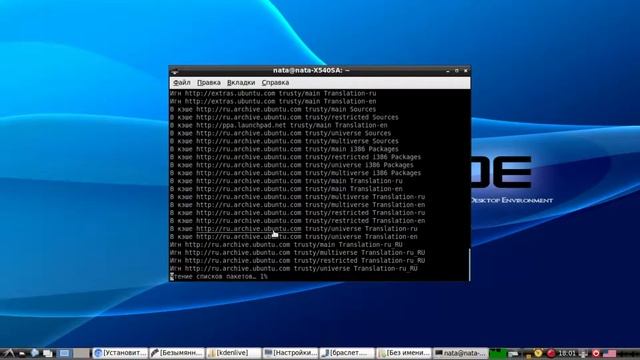The image size is (640, 360).
Task: Click the 'trusty/restricted i386 Packages' line
Action: 295,157
